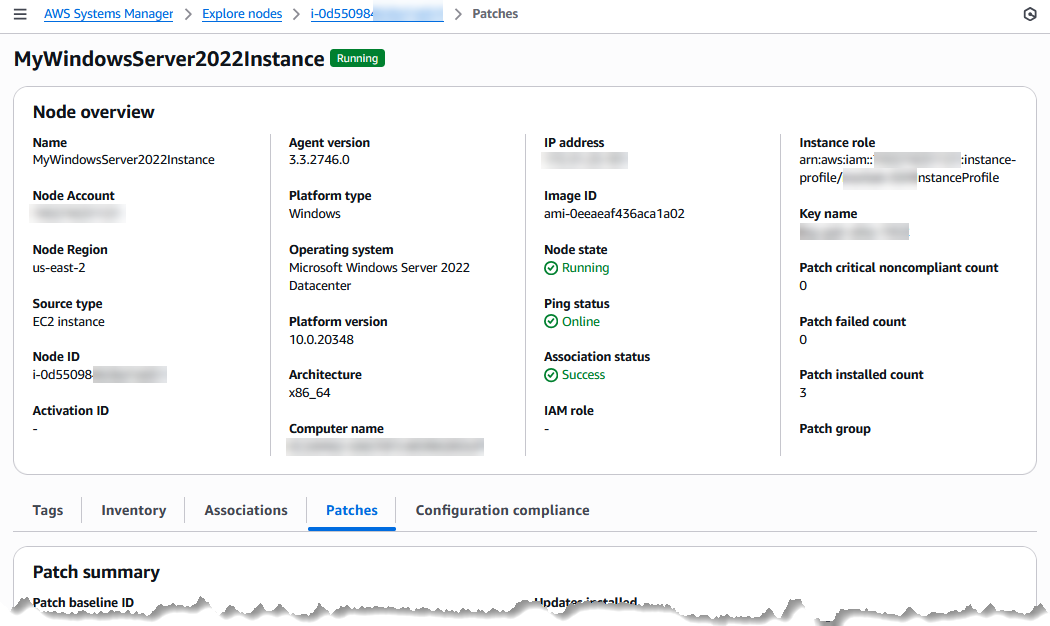Click the i-0d55098 instance ID breadcrumb
Image resolution: width=1050 pixels, height=626 pixels.
point(377,13)
